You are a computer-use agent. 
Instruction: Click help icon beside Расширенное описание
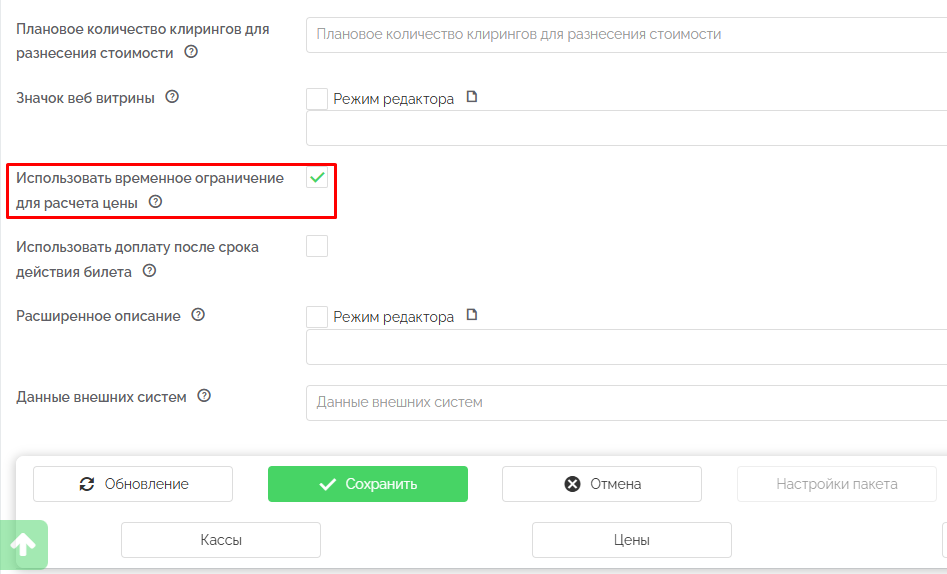198,315
